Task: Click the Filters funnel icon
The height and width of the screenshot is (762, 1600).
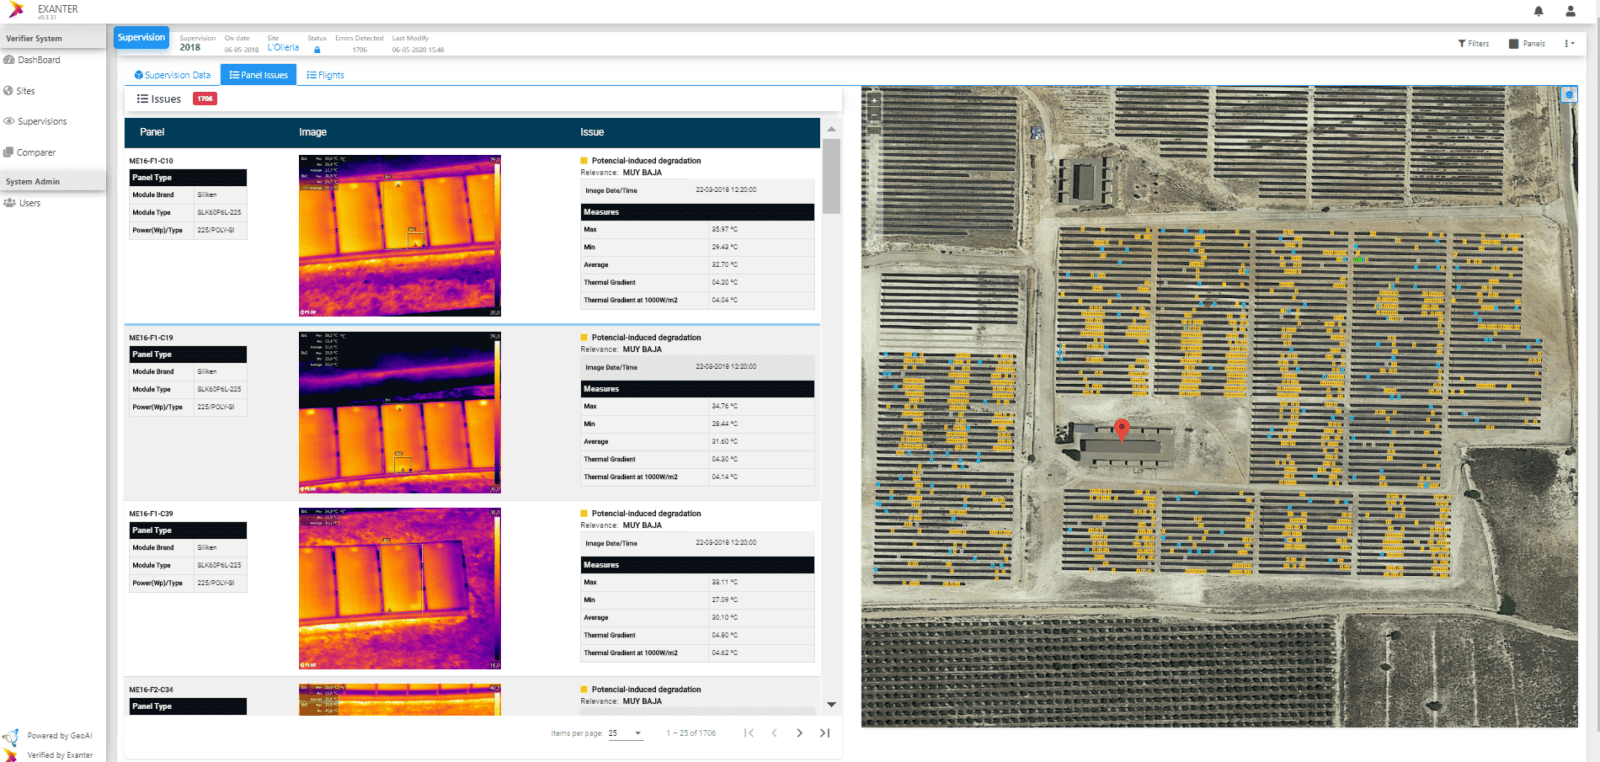Action: coord(1462,44)
